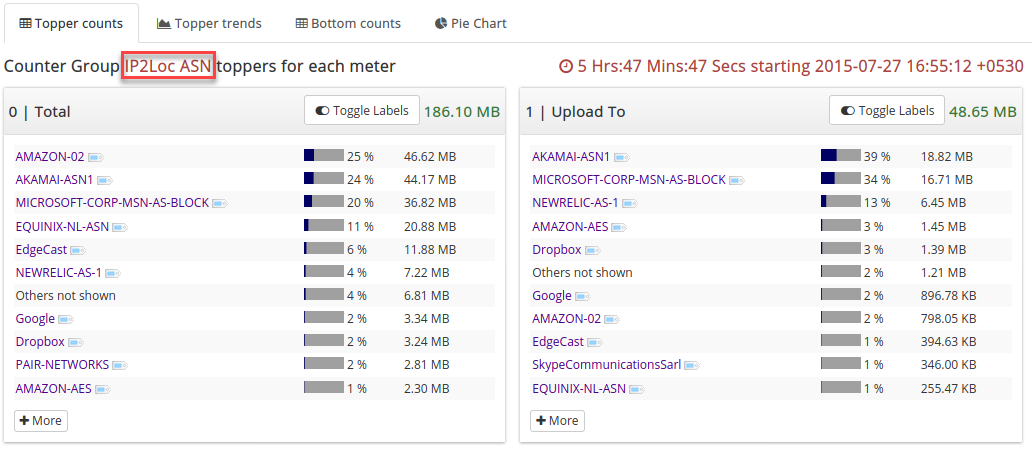Click the 186.10 MB total value

[x=462, y=112]
